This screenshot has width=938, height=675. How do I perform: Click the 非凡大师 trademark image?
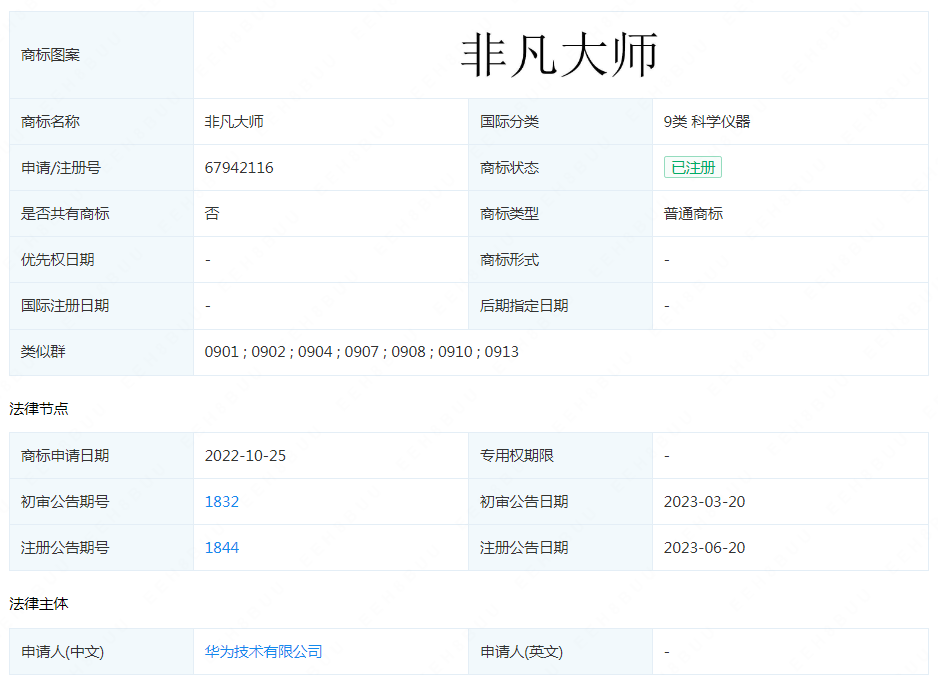click(x=559, y=55)
